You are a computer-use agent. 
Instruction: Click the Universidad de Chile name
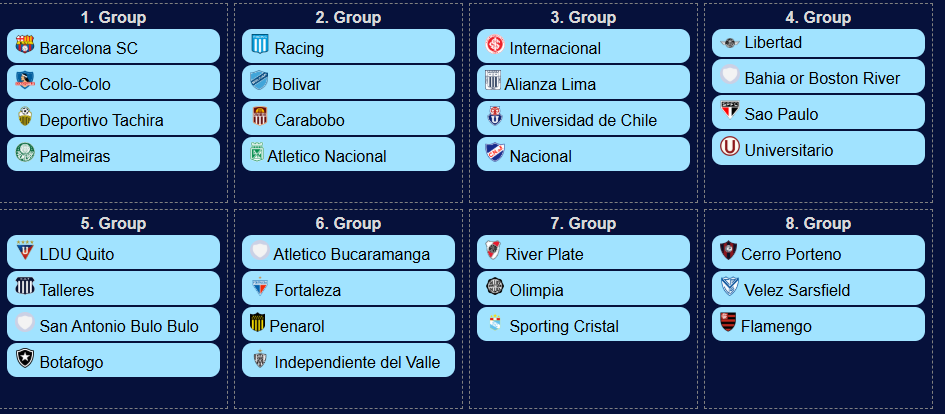pos(583,121)
